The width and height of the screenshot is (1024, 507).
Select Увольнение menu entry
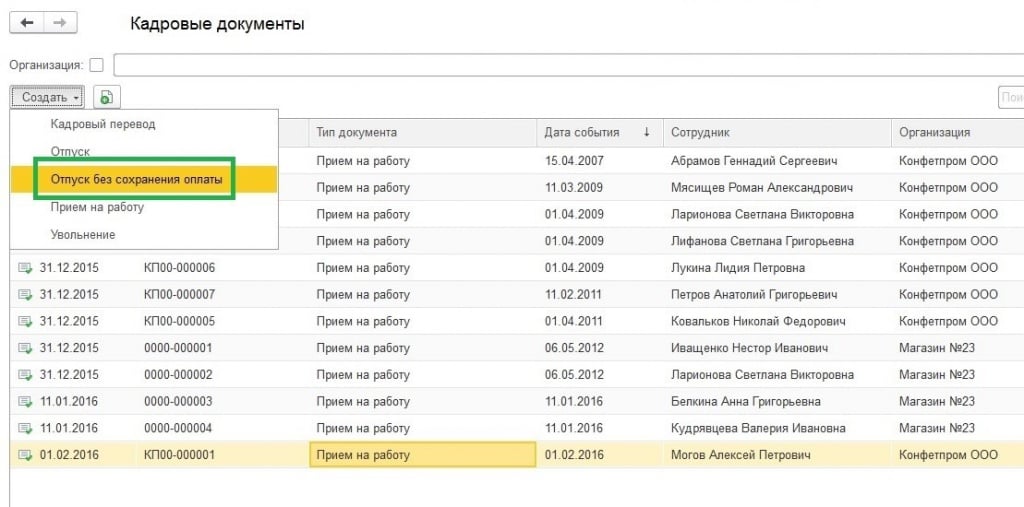pyautogui.click(x=83, y=234)
